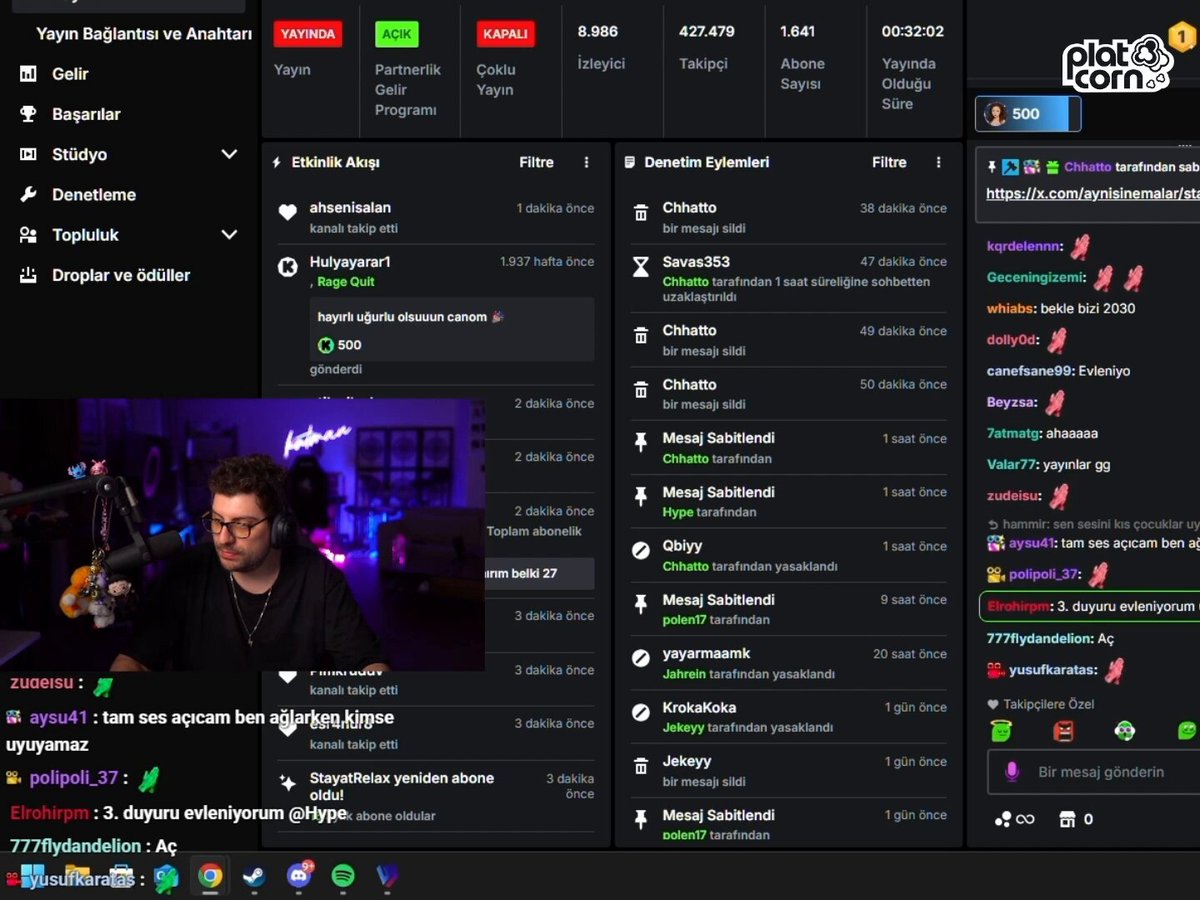Expand the Stüdyo menu chevron
Viewport: 1200px width, 900px height.
point(229,154)
